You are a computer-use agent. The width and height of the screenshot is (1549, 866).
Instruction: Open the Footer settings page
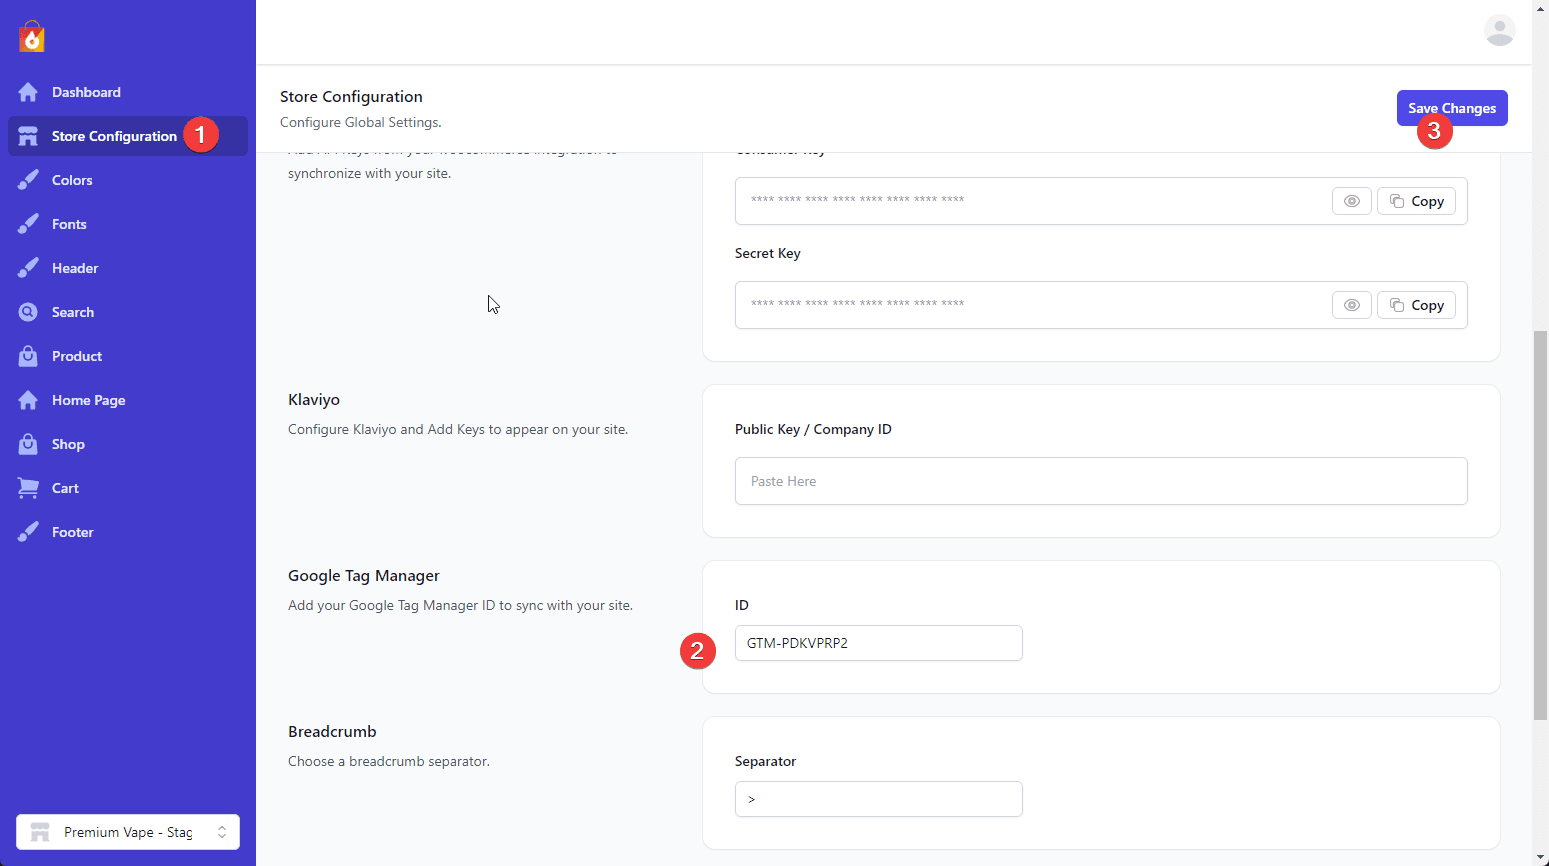click(128, 532)
